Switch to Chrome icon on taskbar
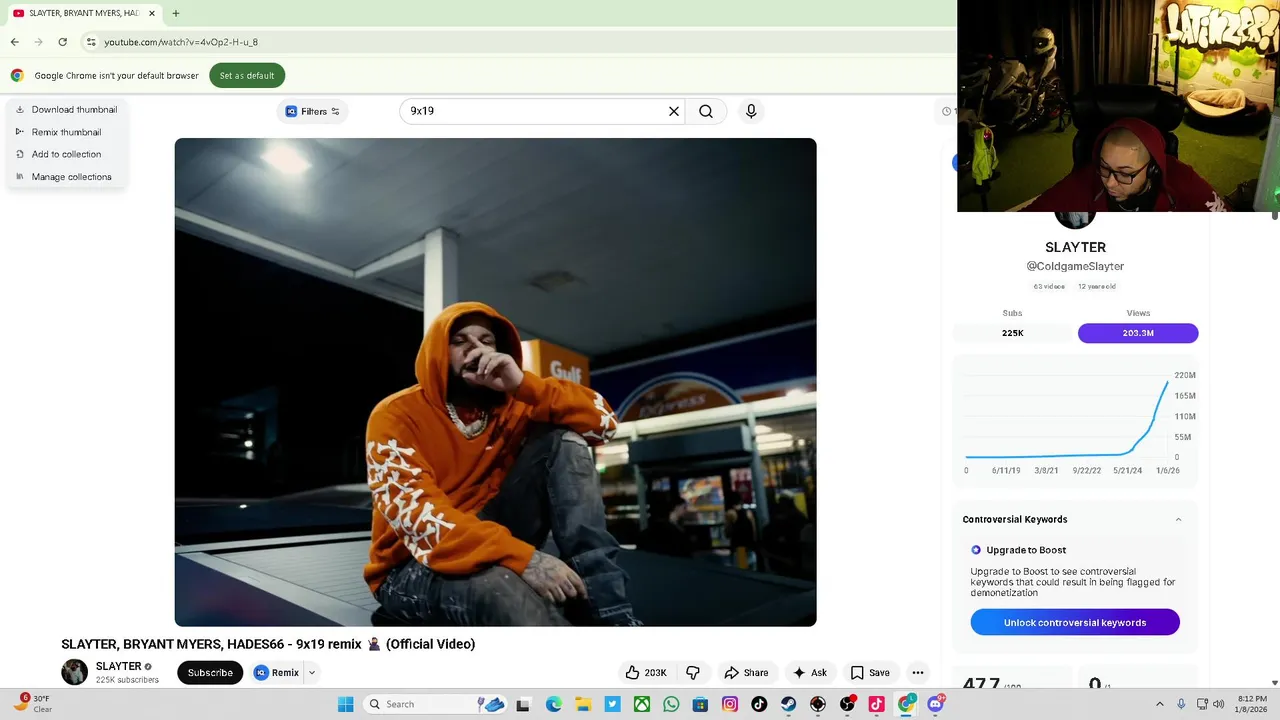Screen dimensions: 1280x720 906,704
